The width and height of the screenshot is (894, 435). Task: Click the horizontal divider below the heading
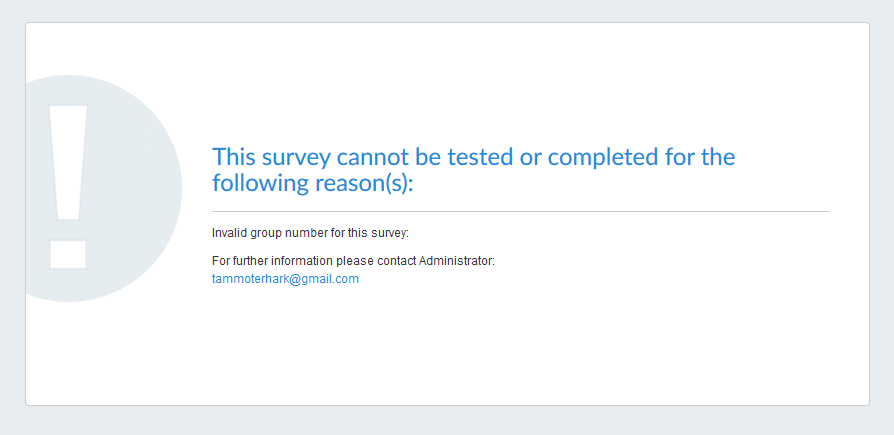520,212
